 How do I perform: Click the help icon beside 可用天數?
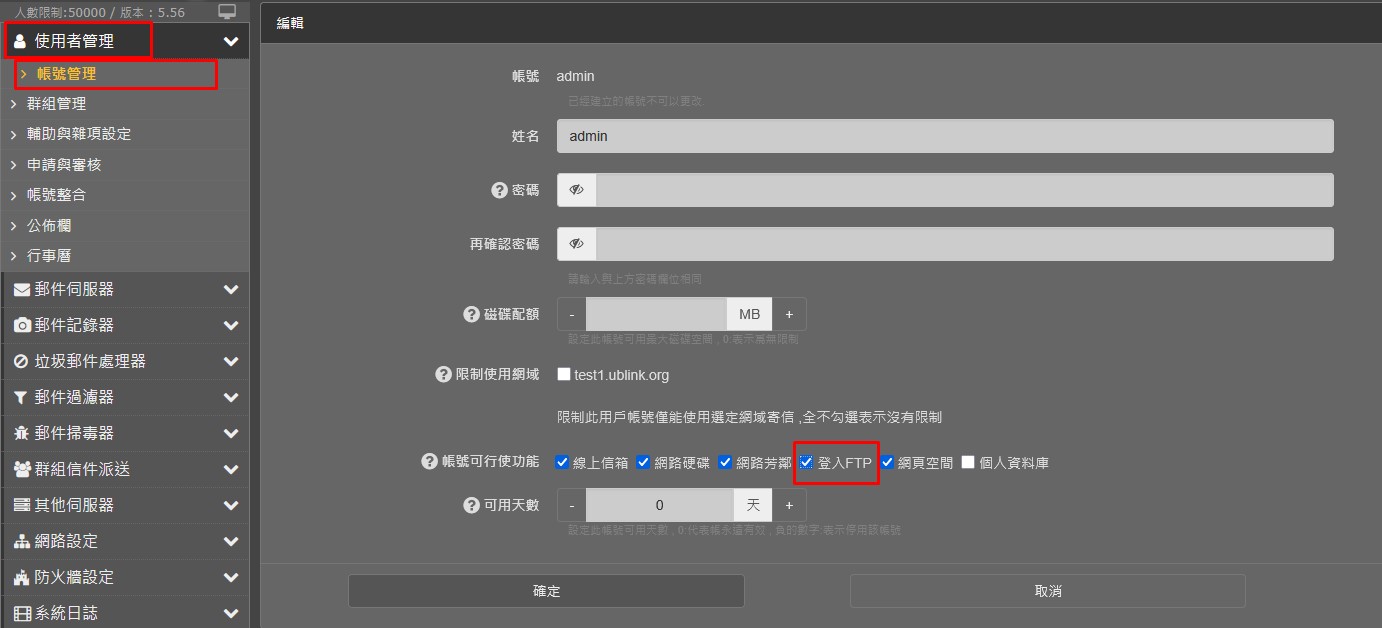tap(472, 505)
